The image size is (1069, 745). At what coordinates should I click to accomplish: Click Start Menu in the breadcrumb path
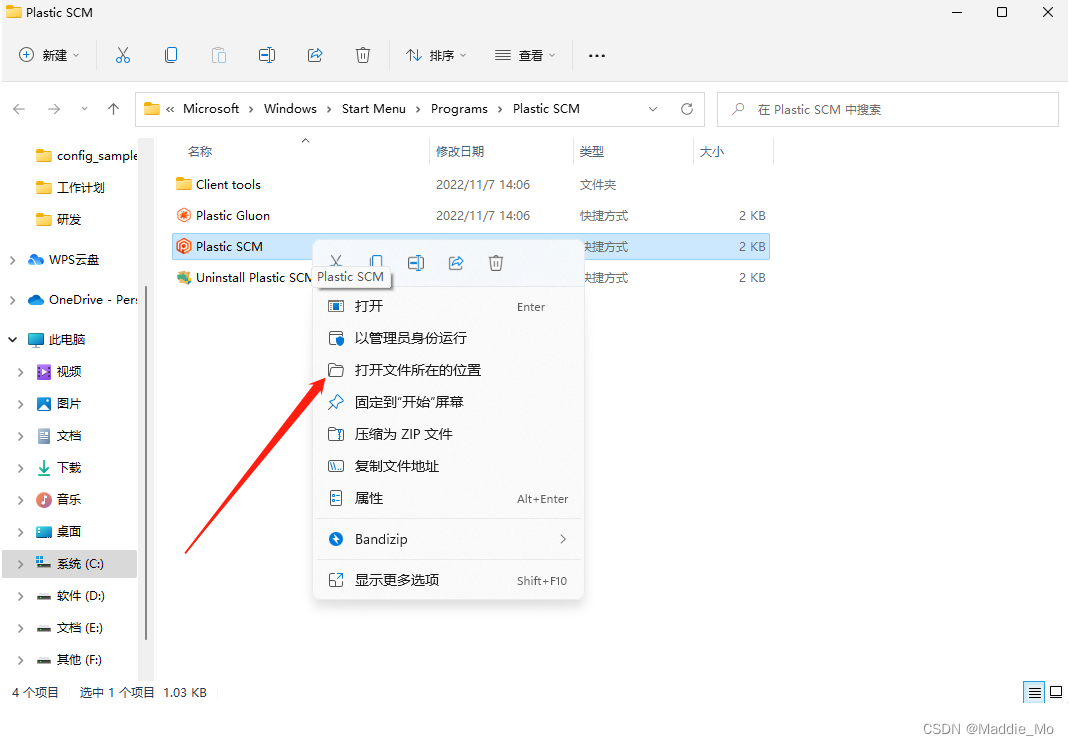point(374,109)
